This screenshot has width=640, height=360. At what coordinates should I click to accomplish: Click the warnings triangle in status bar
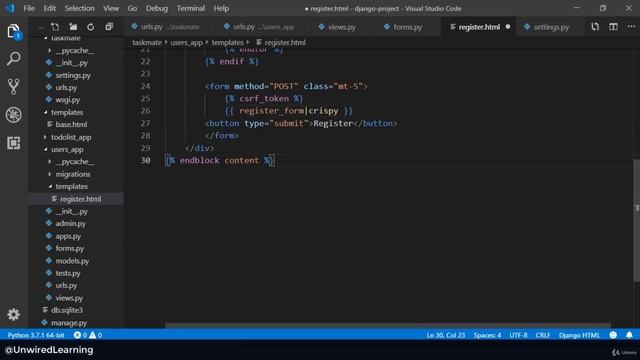(93, 335)
